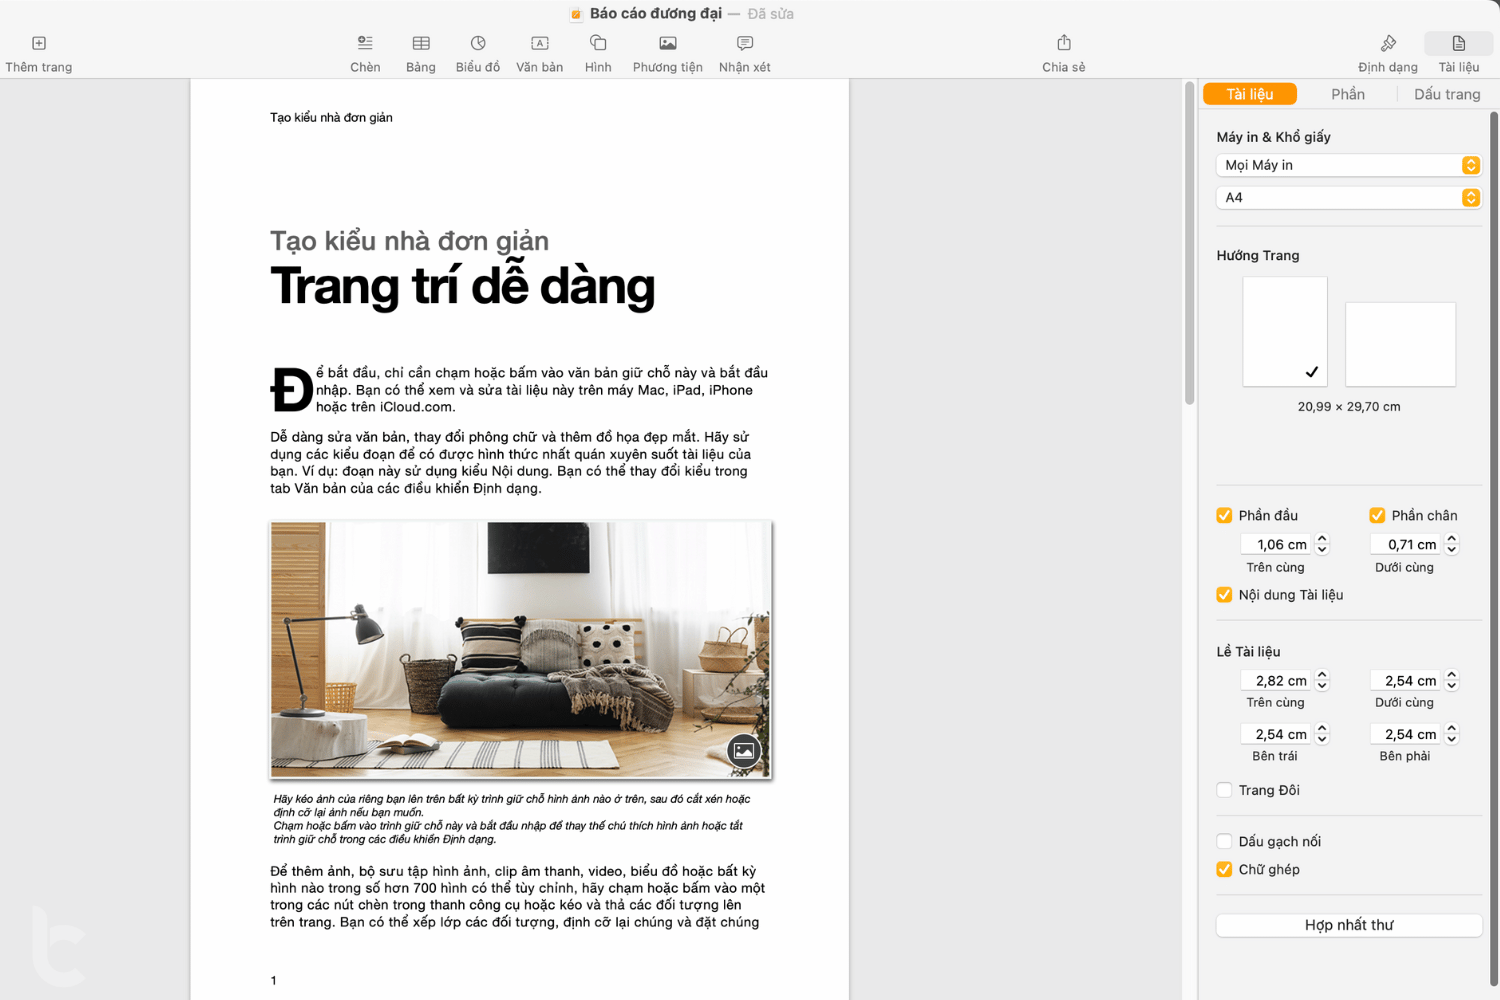Open the Hình shapes icon

[x=598, y=43]
